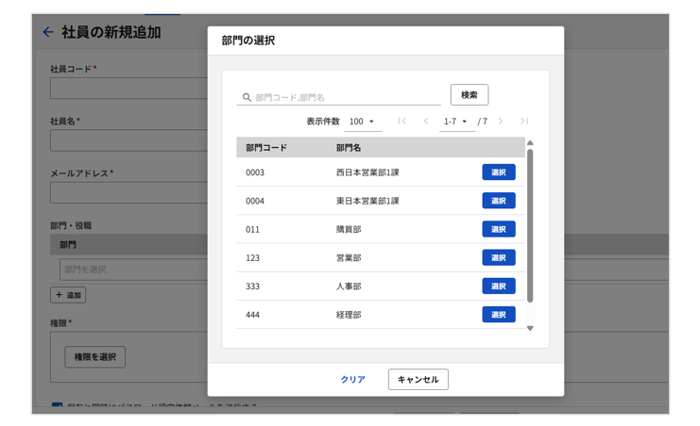Click the code 444 cell

click(253, 315)
